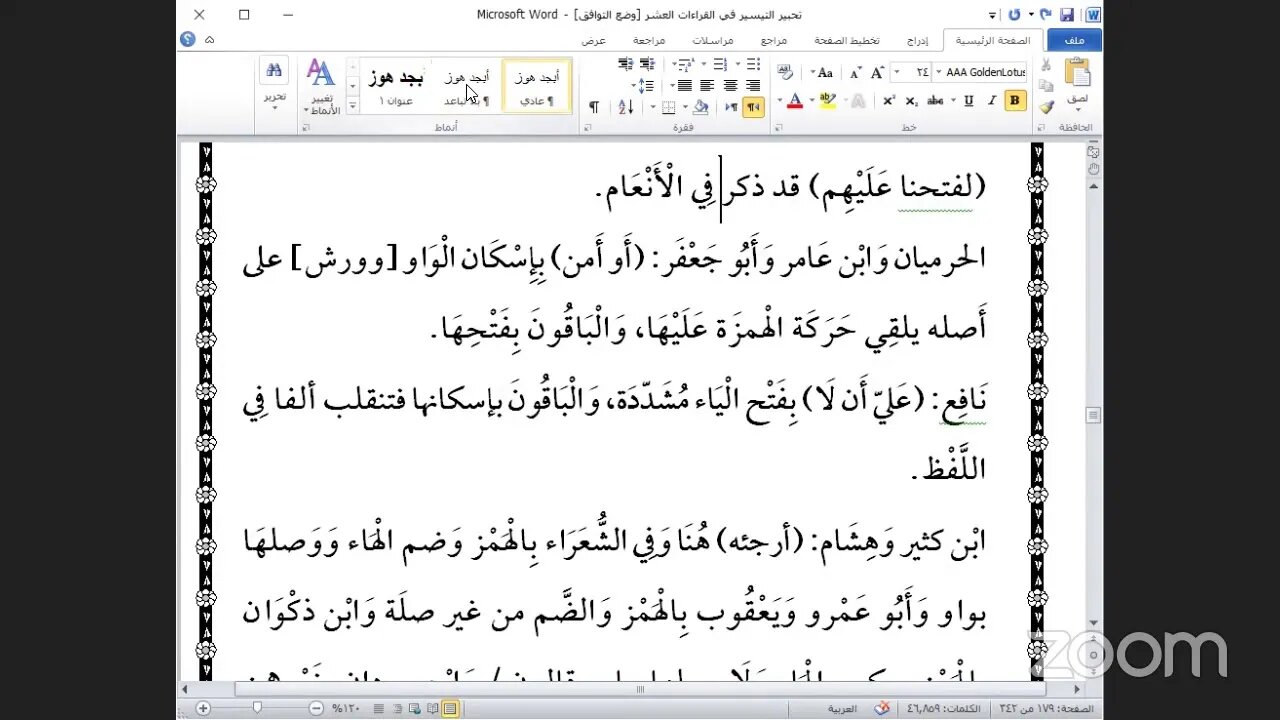
Task: Expand the styles gallery More arrow
Action: tap(353, 104)
